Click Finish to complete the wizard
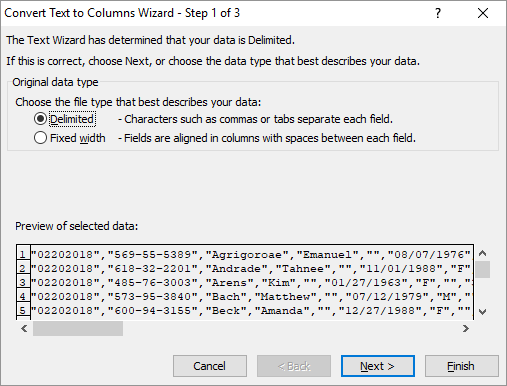 (x=462, y=366)
